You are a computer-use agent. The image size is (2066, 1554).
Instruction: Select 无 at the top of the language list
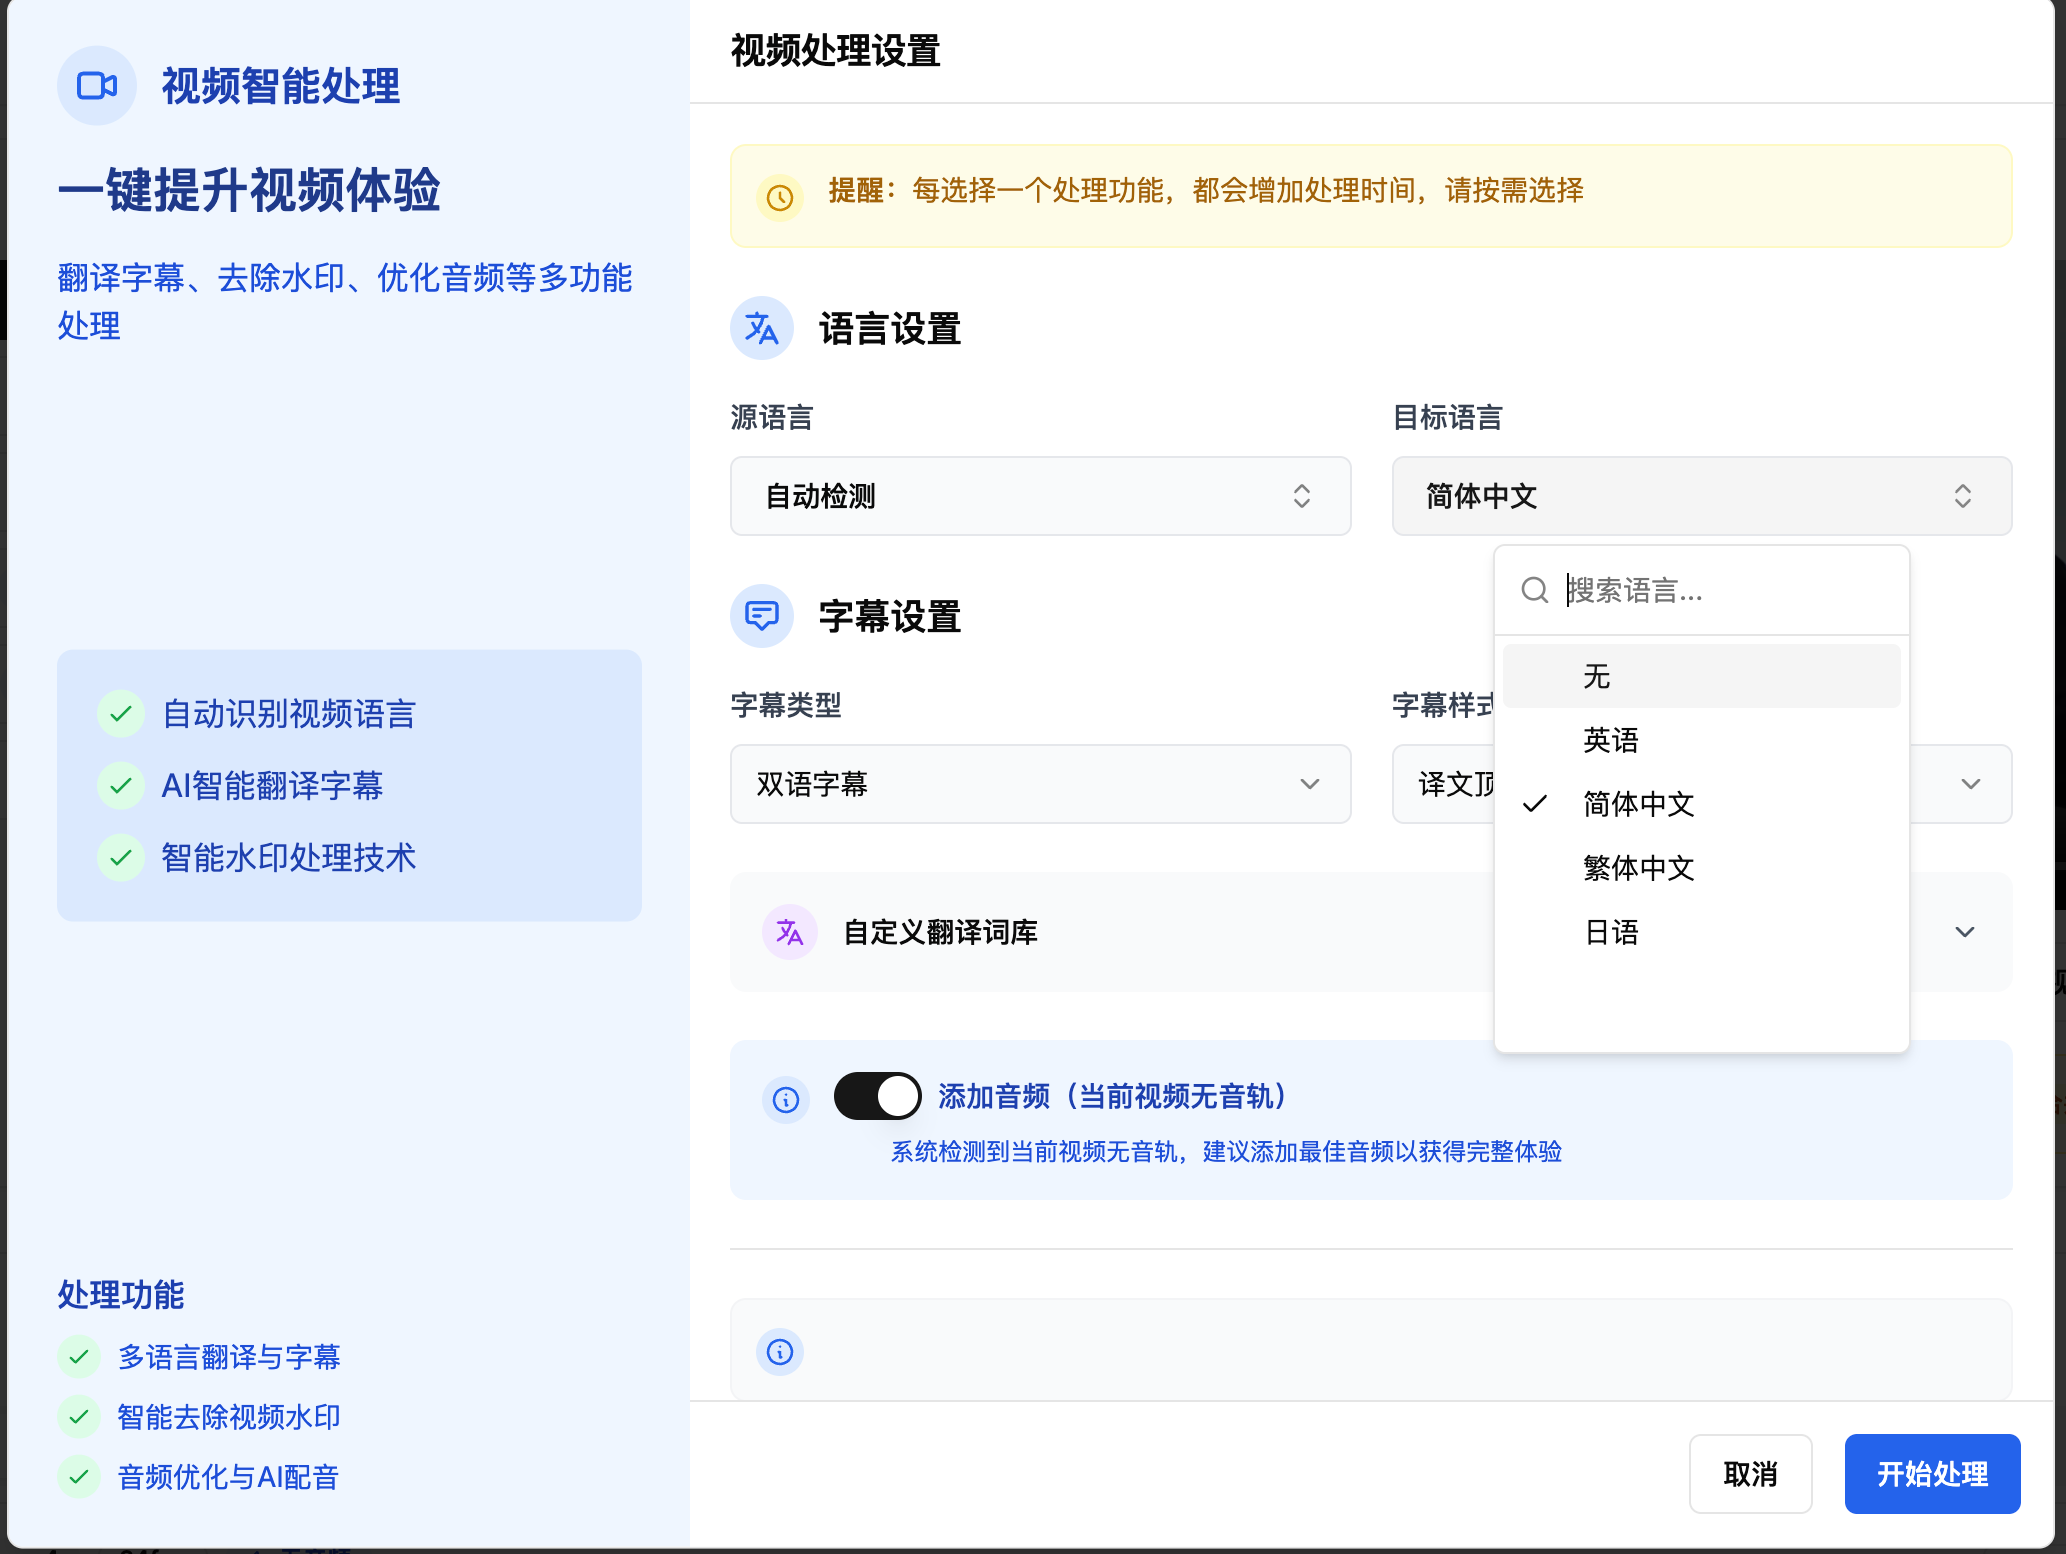coord(1597,675)
